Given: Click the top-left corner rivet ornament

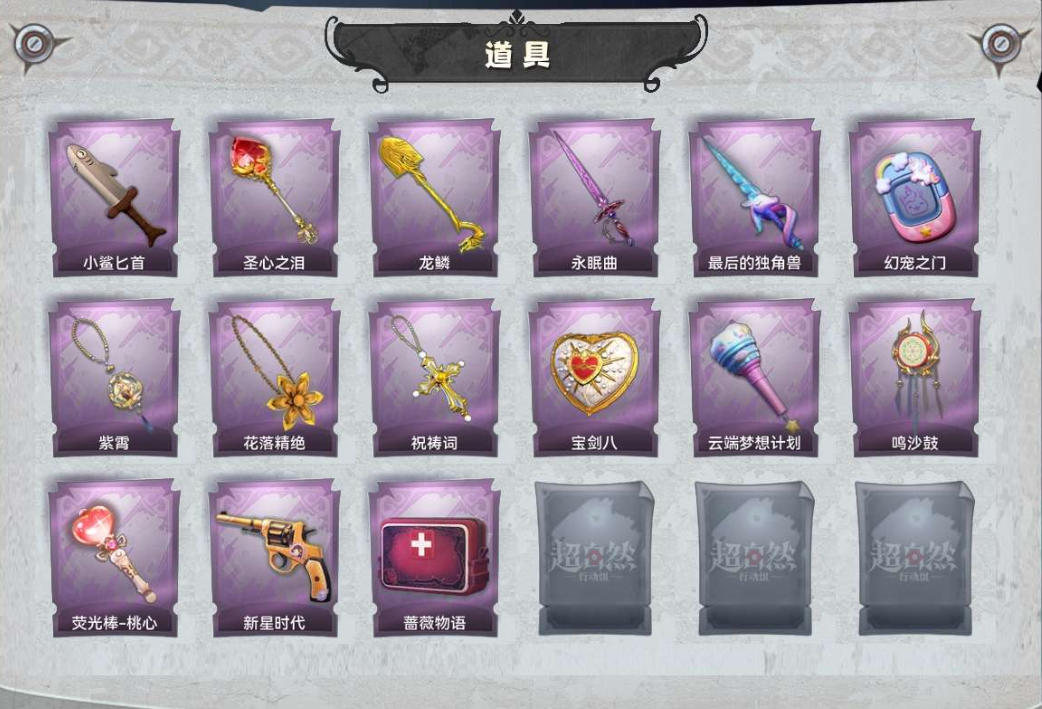Looking at the screenshot, I should tap(34, 45).
